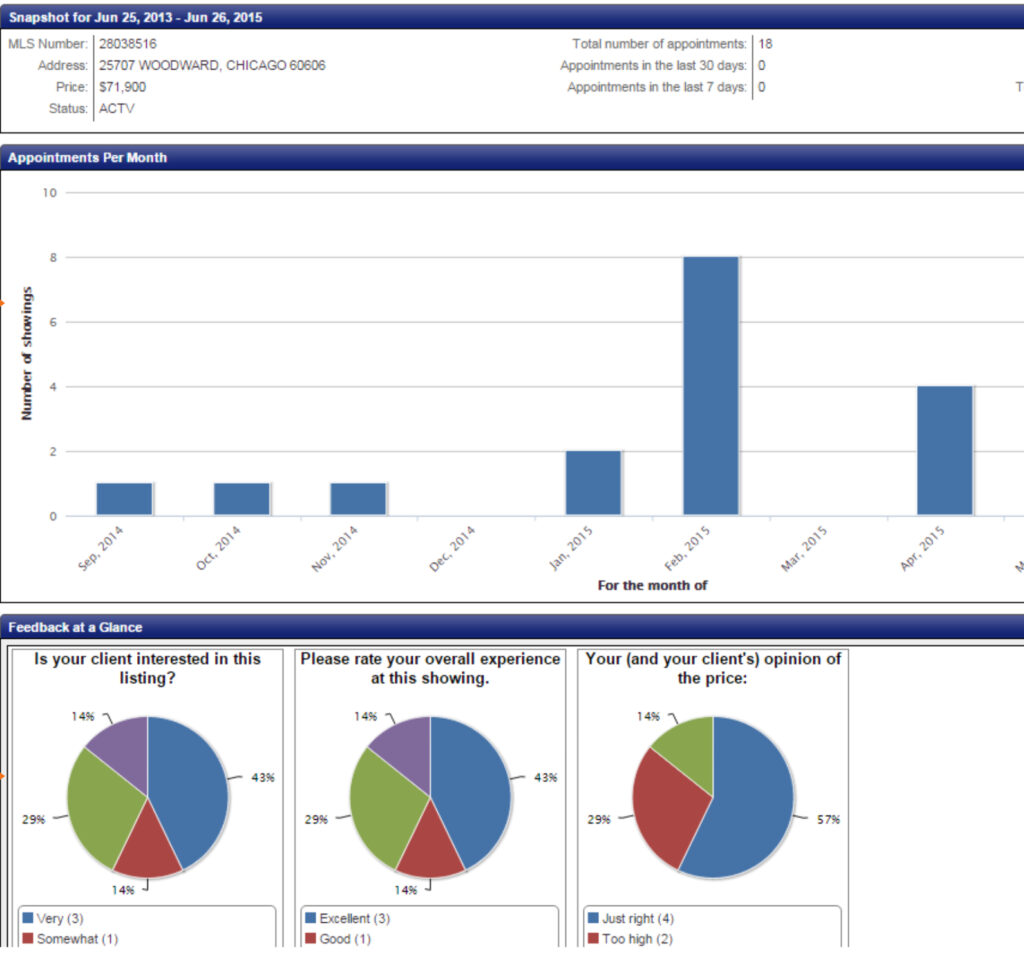Click the 'Feedback at a Glance' panel header
The height and width of the screenshot is (966, 1024).
point(75,628)
